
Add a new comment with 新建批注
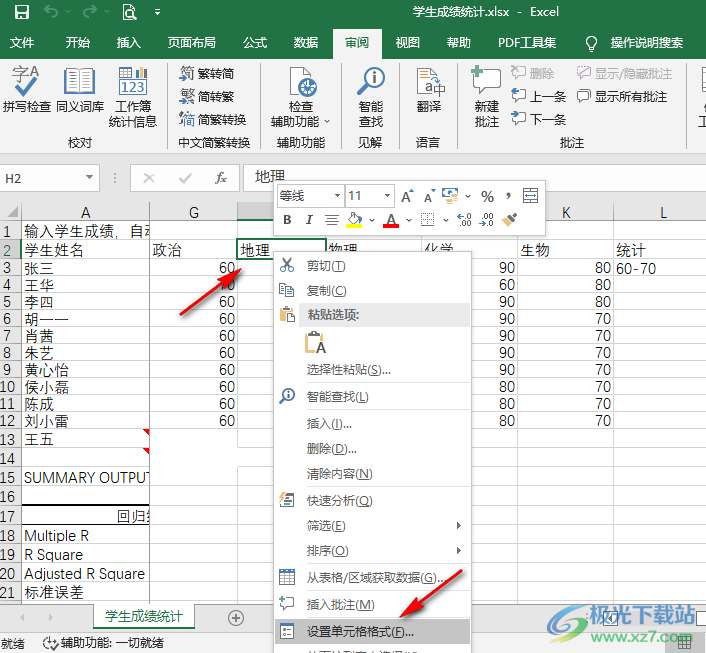[x=486, y=96]
